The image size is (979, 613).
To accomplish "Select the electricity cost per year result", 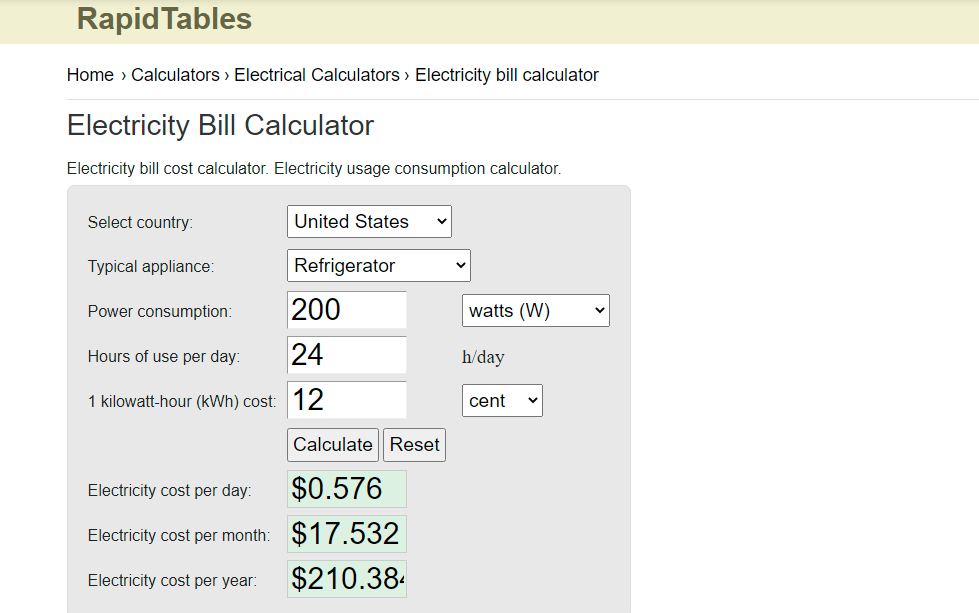I will (346, 578).
